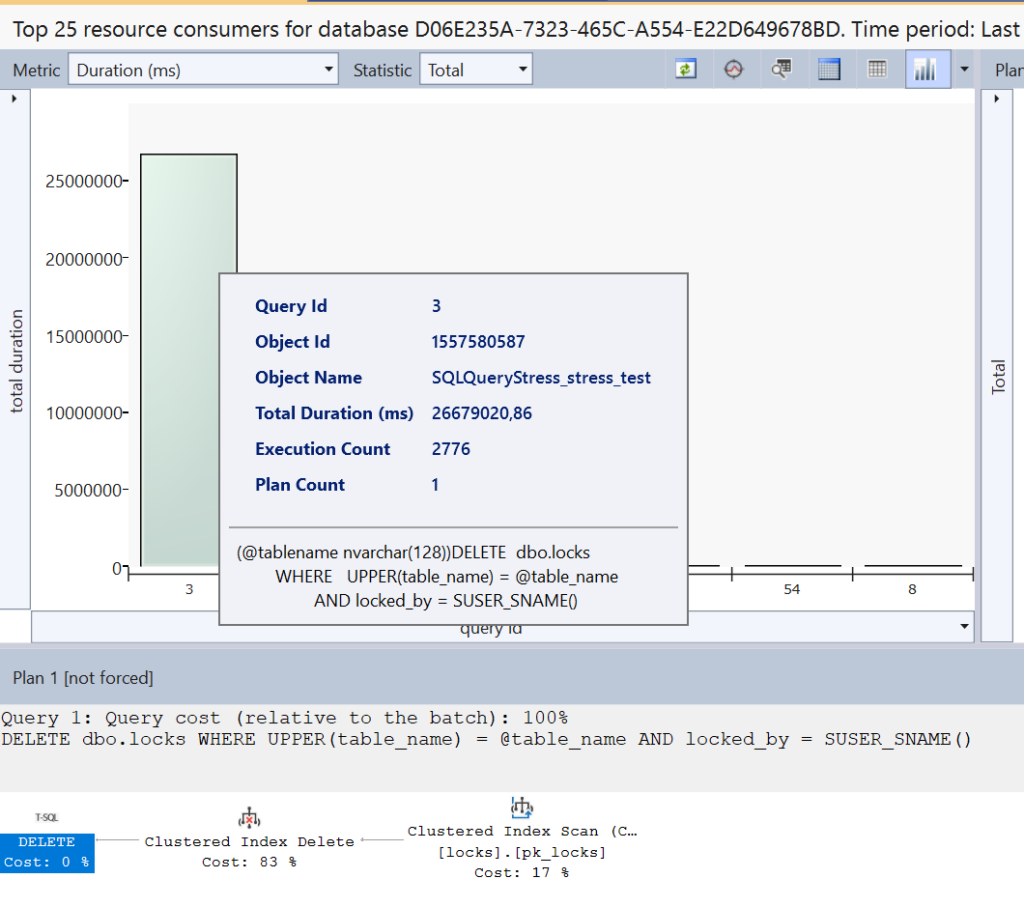
Task: Switch to the plain grid view icon
Action: 877,70
